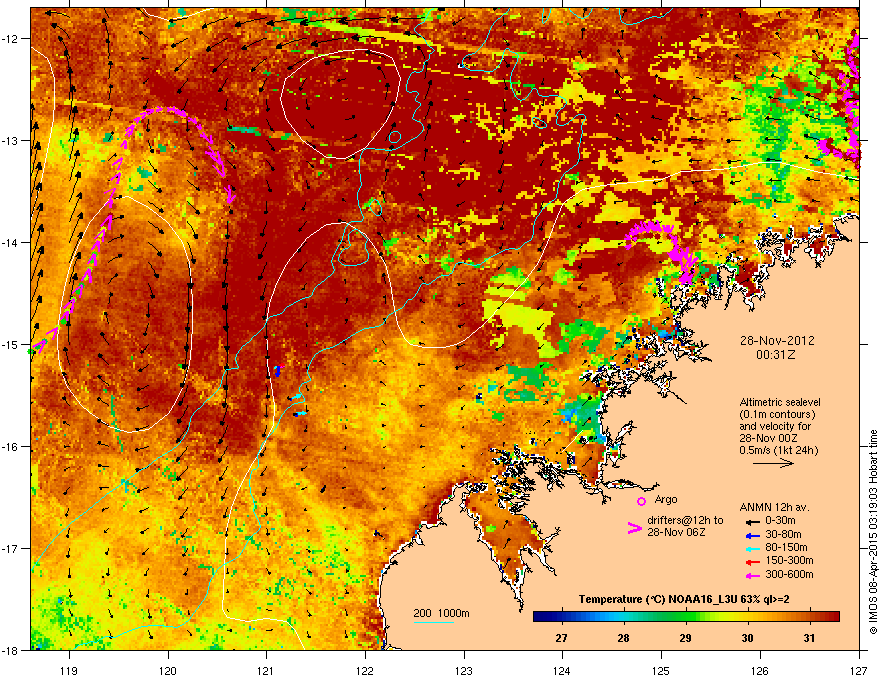Image resolution: width=880 pixels, height=680 pixels.
Task: Click the red 150-300m arrow legend symbol
Action: coord(751,562)
